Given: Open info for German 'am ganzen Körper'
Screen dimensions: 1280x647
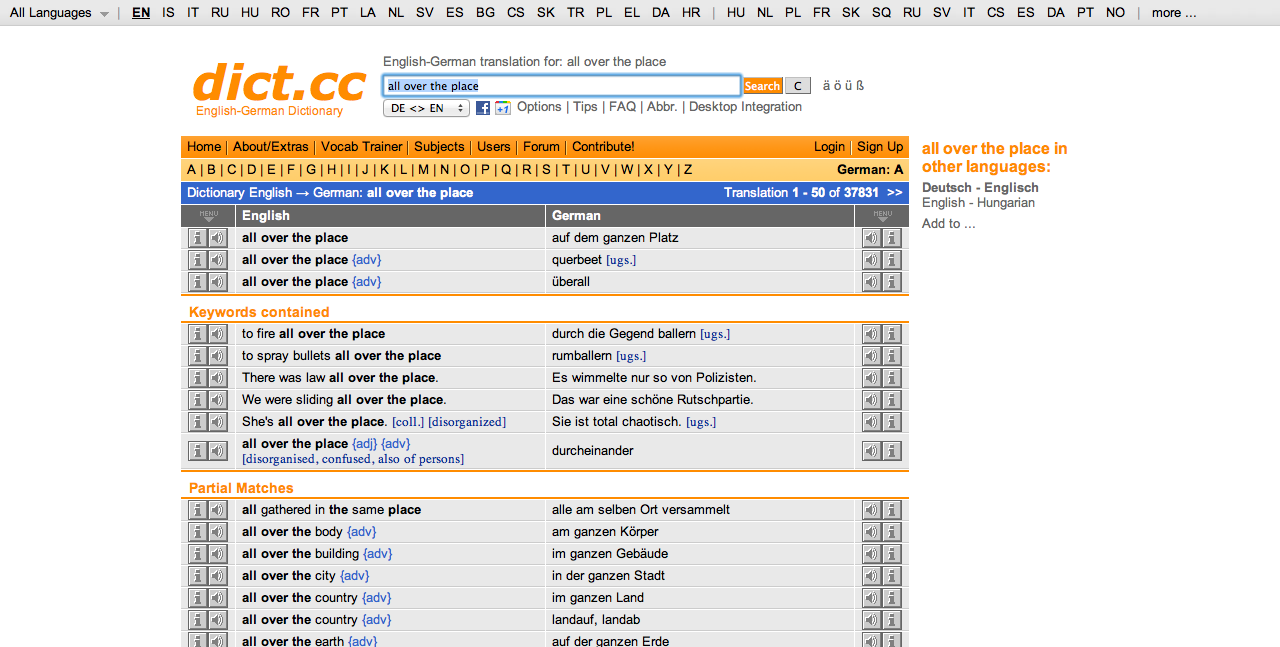Looking at the screenshot, I should pos(892,532).
